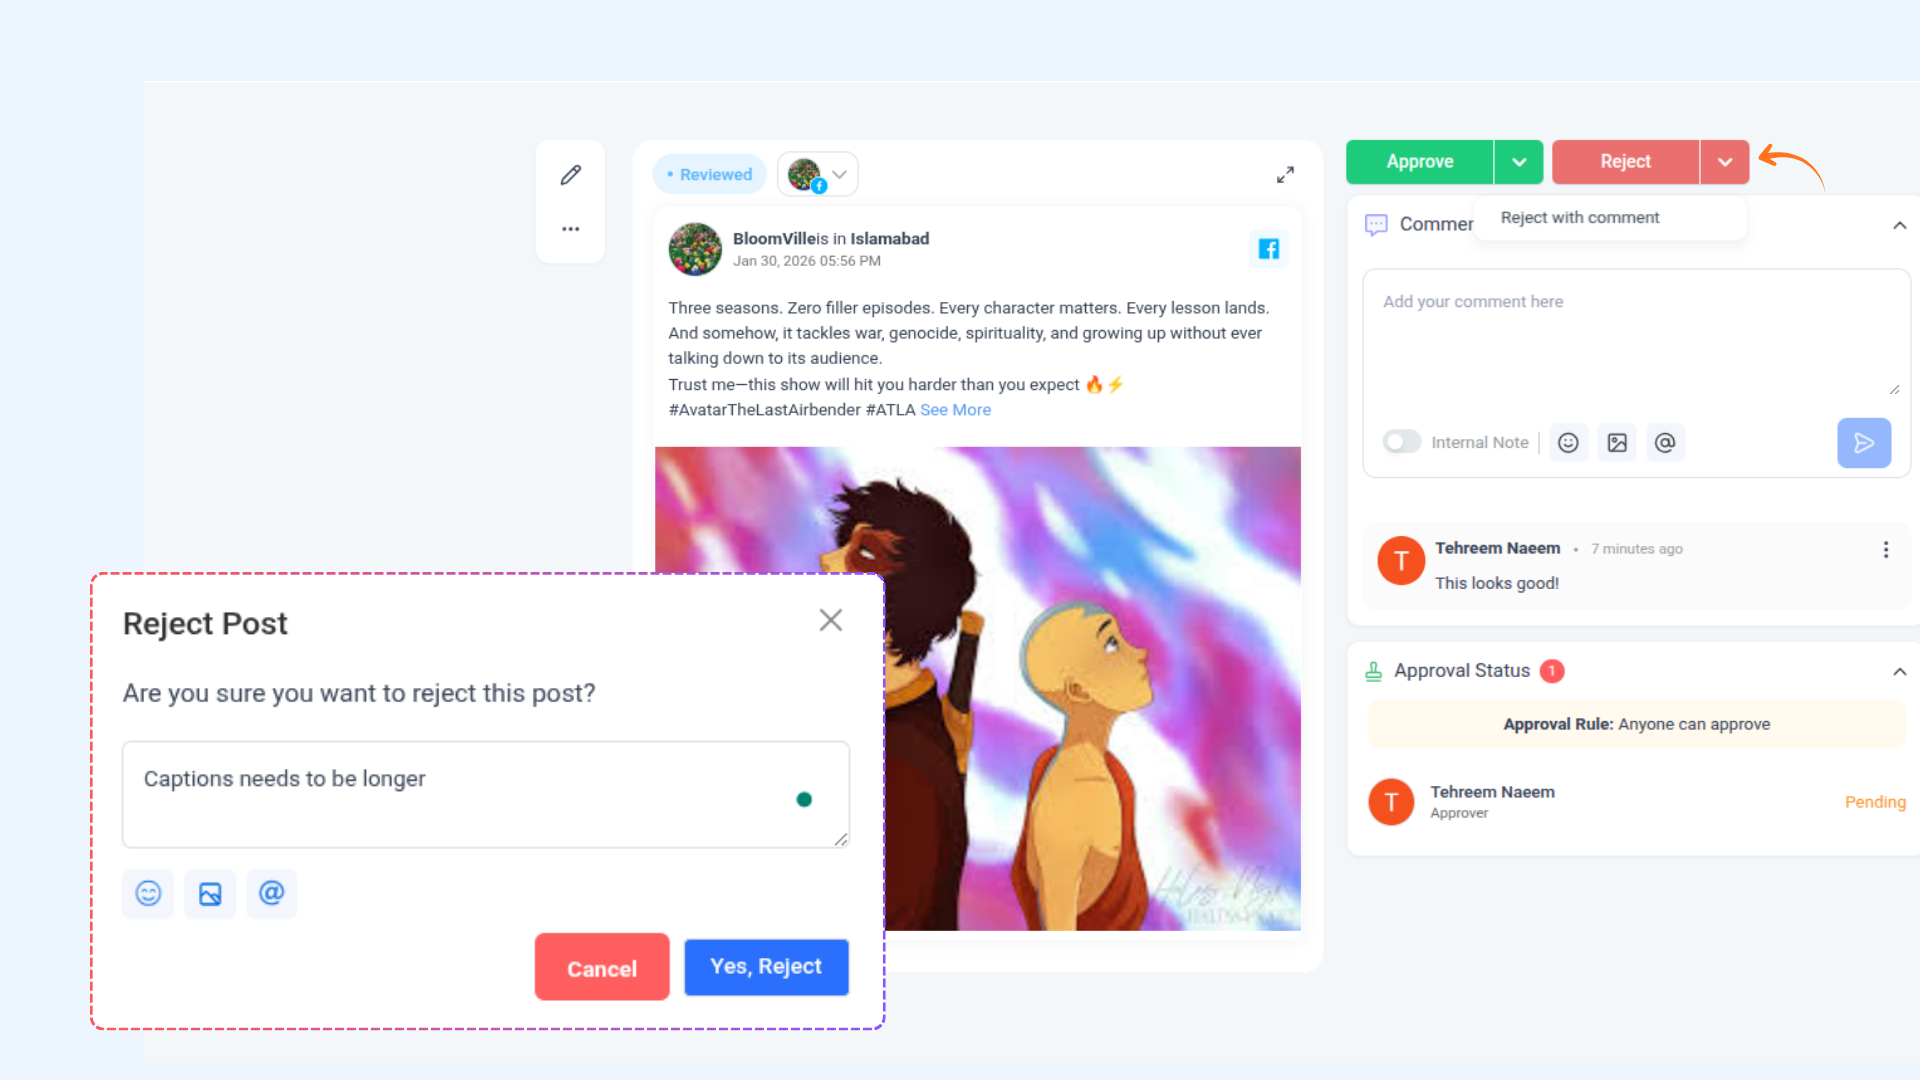Click the image attach icon in the comment box
The image size is (1920, 1080).
(x=1617, y=443)
